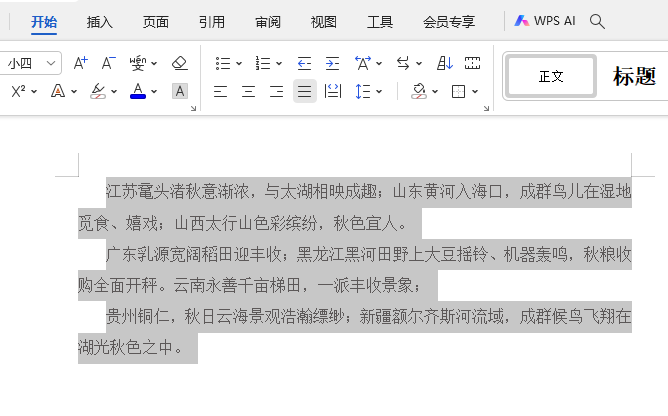Click paragraph starting 江苏鼋头渚秋意渐浓
Image resolution: width=668 pixels, height=416 pixels.
click(354, 207)
